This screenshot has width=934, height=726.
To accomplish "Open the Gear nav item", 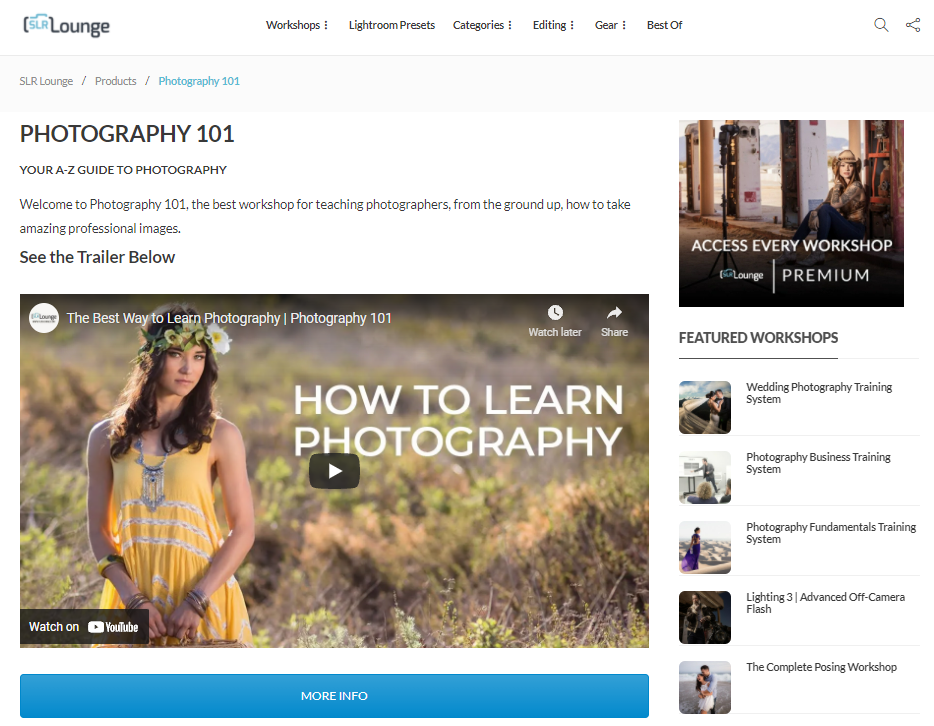I will coord(606,25).
